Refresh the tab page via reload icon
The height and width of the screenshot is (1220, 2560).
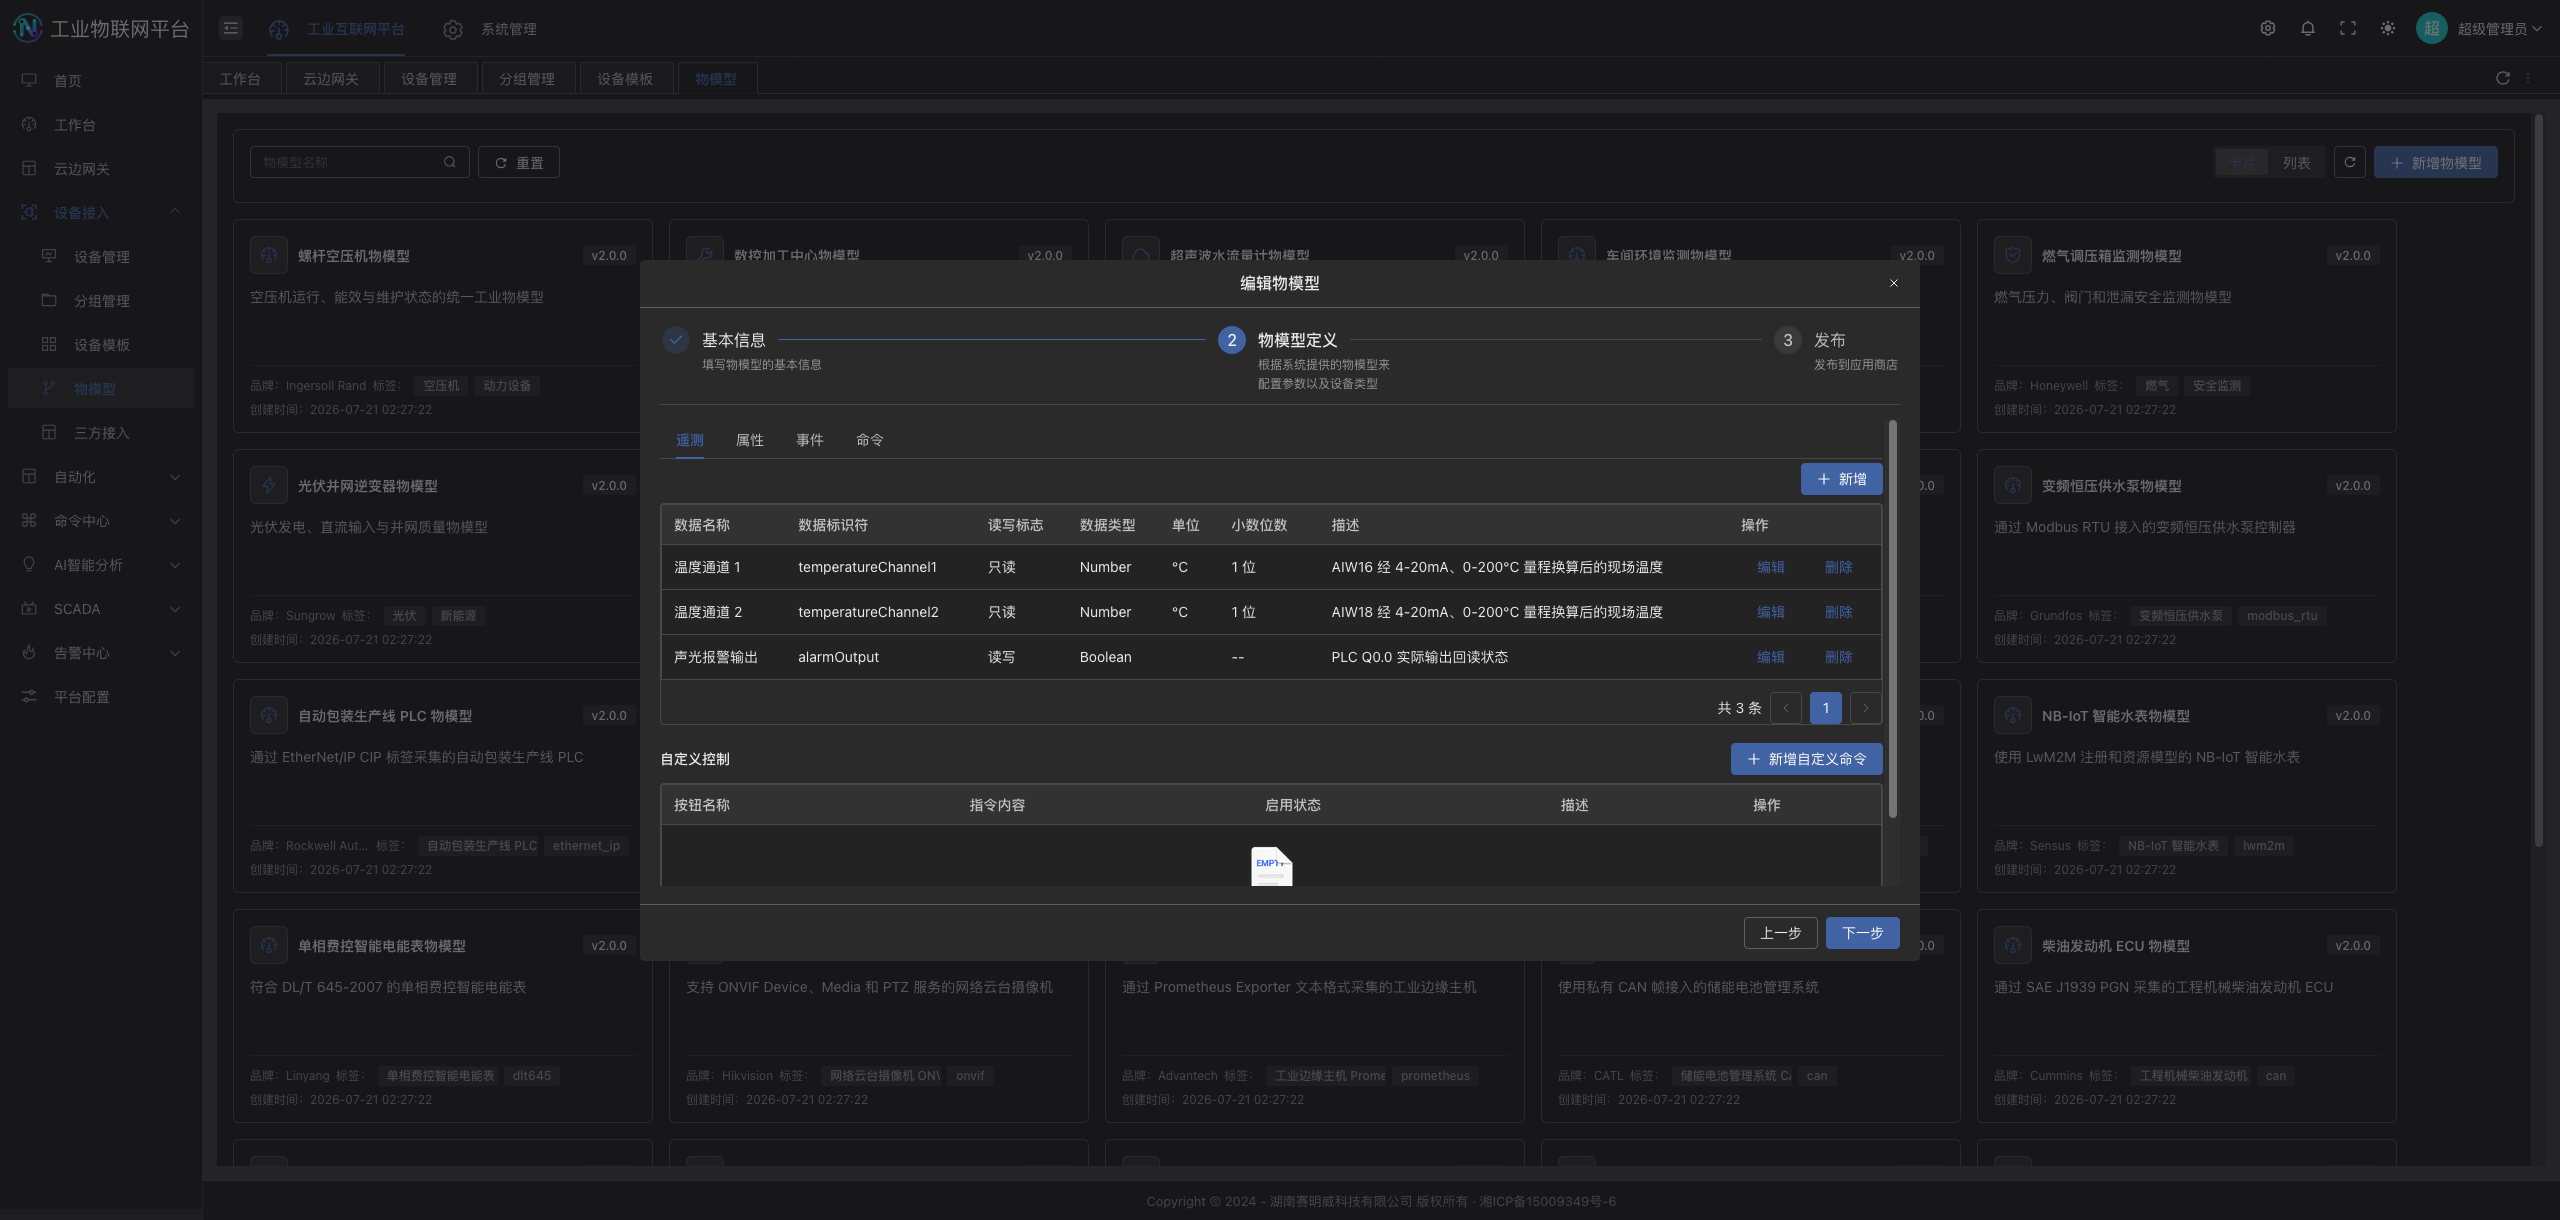pyautogui.click(x=2503, y=78)
